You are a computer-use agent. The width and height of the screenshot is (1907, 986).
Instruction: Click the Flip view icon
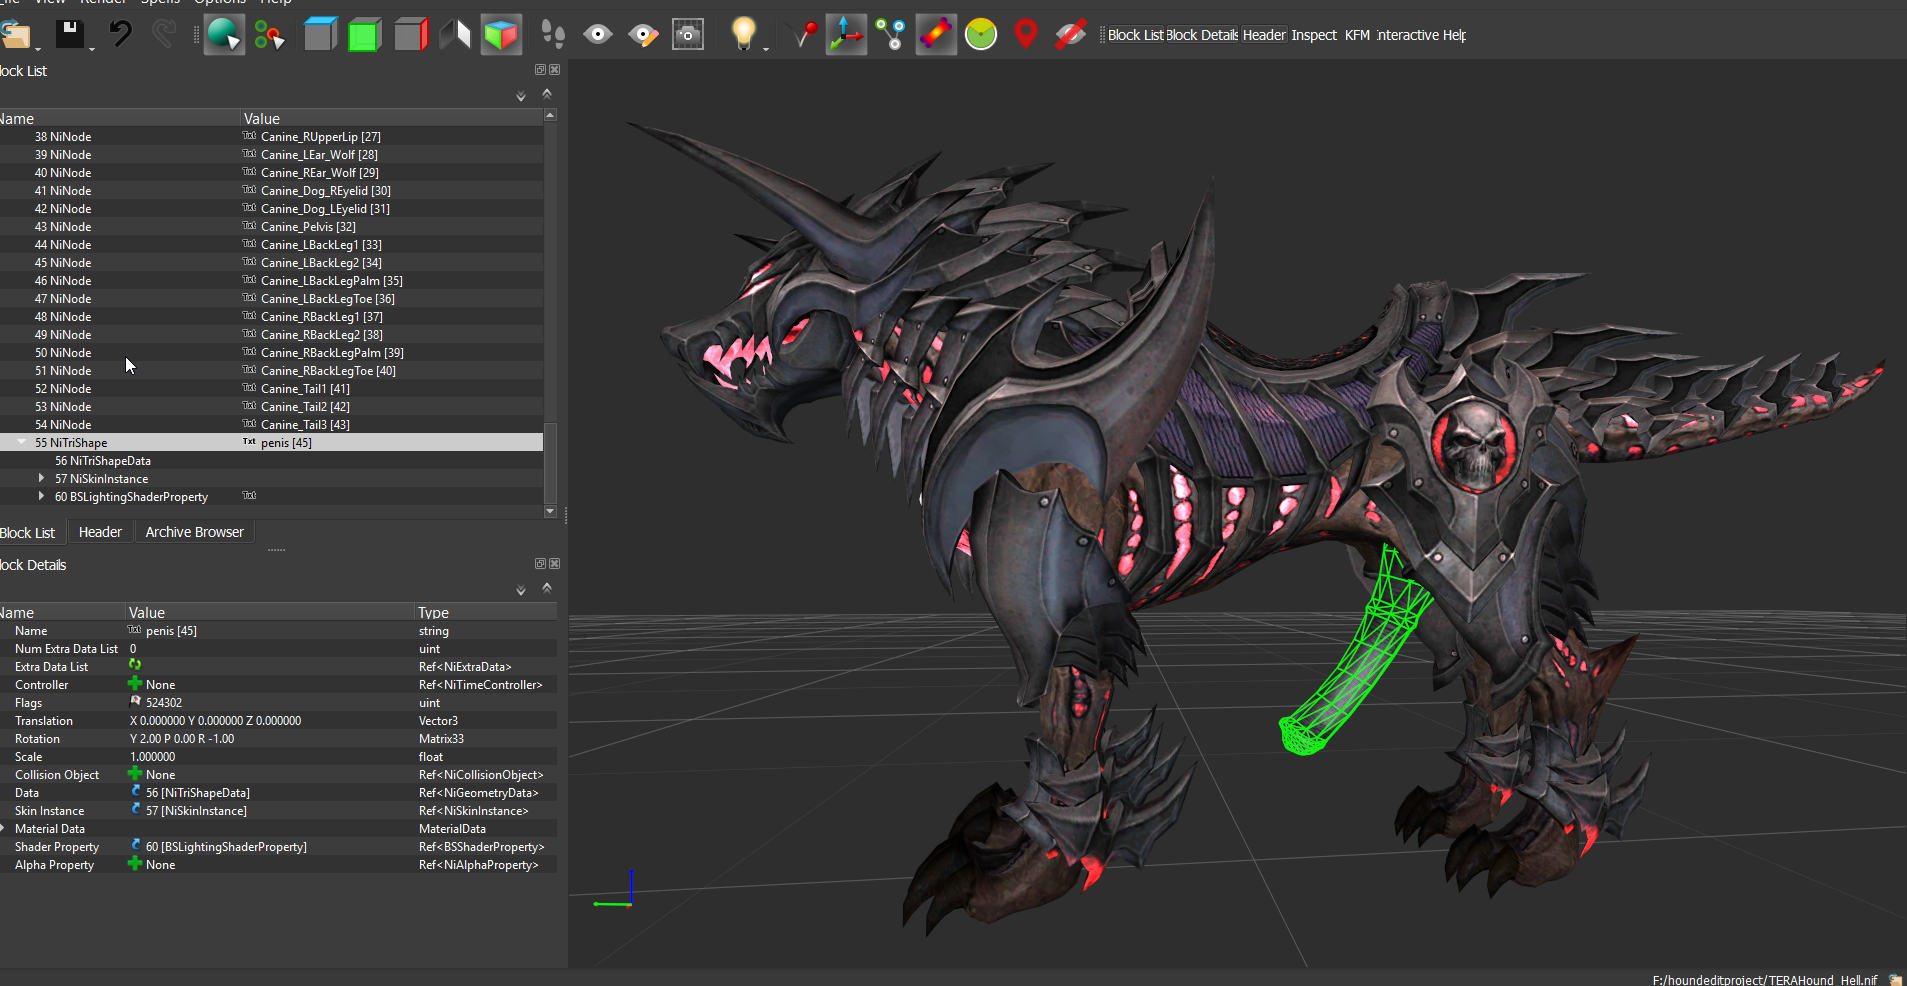[x=455, y=35]
